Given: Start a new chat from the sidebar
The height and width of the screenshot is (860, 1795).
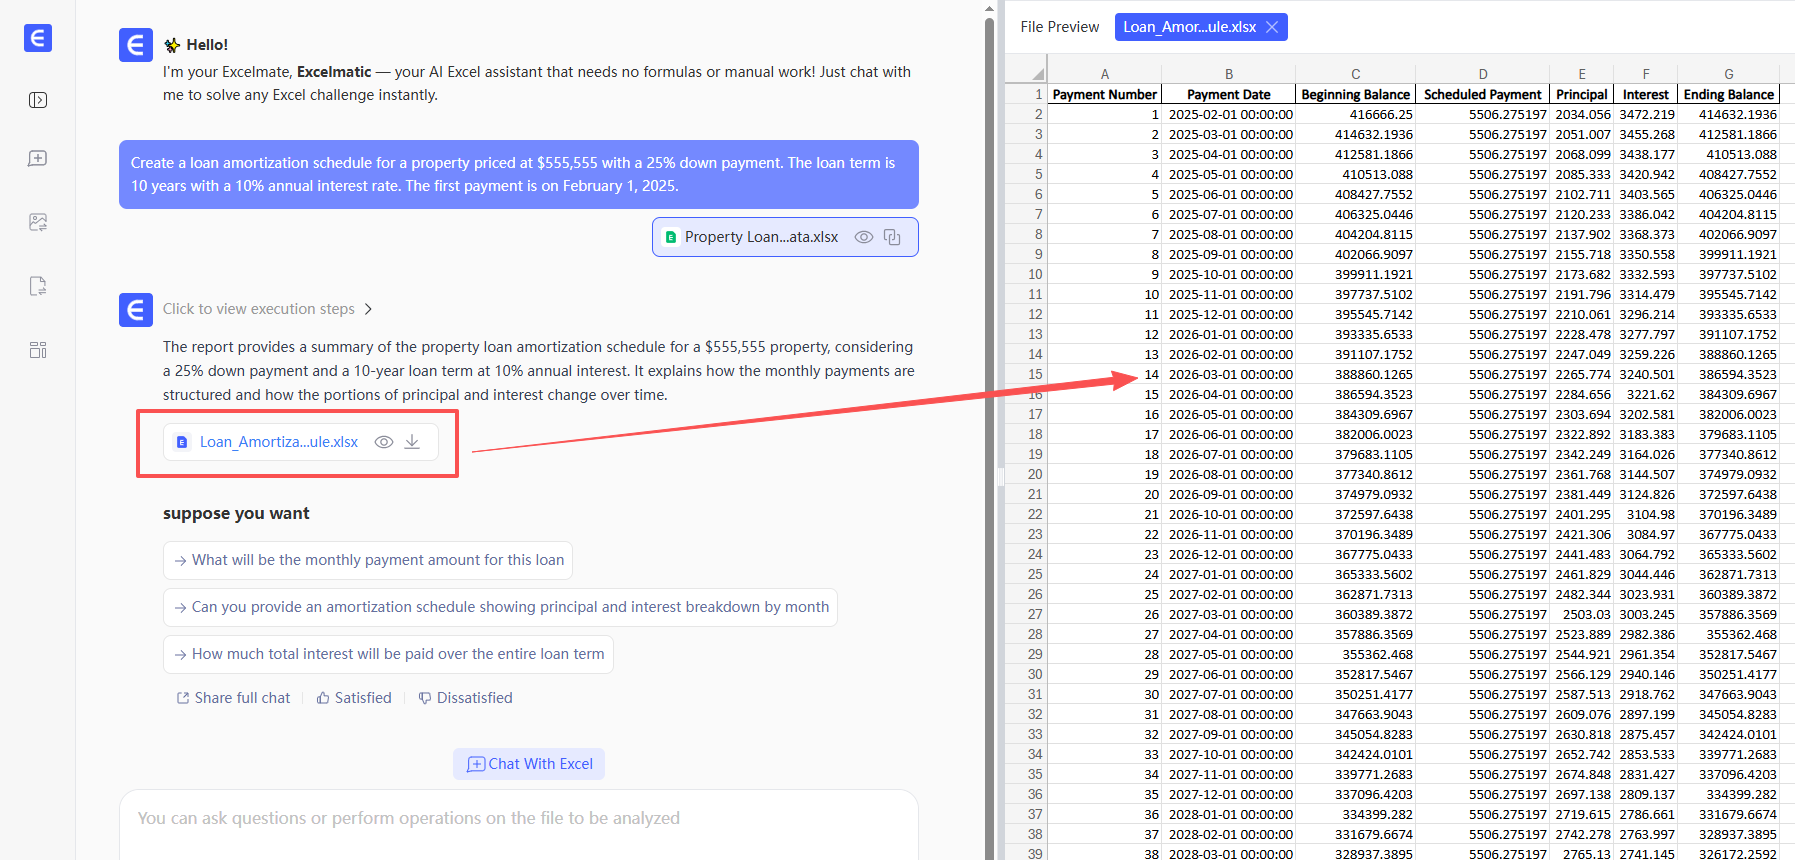Looking at the screenshot, I should click(x=38, y=159).
